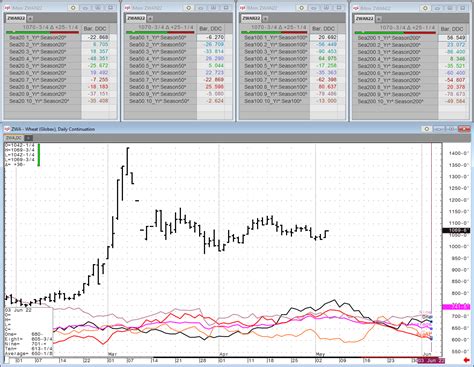Click the CQG logo icon of the wheat chart window
This screenshot has width=474, height=367.
coord(7,129)
